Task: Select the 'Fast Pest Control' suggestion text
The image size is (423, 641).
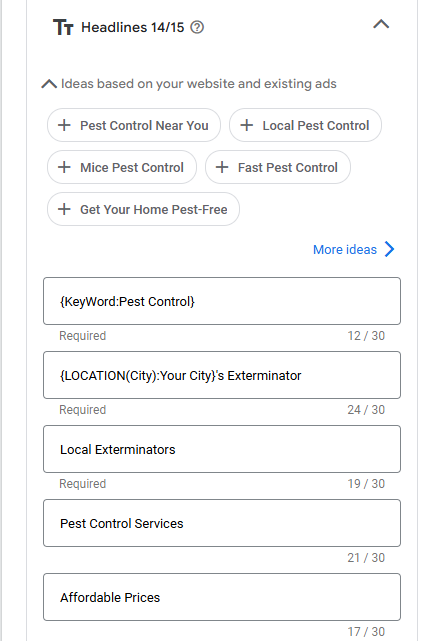Action: click(x=288, y=168)
